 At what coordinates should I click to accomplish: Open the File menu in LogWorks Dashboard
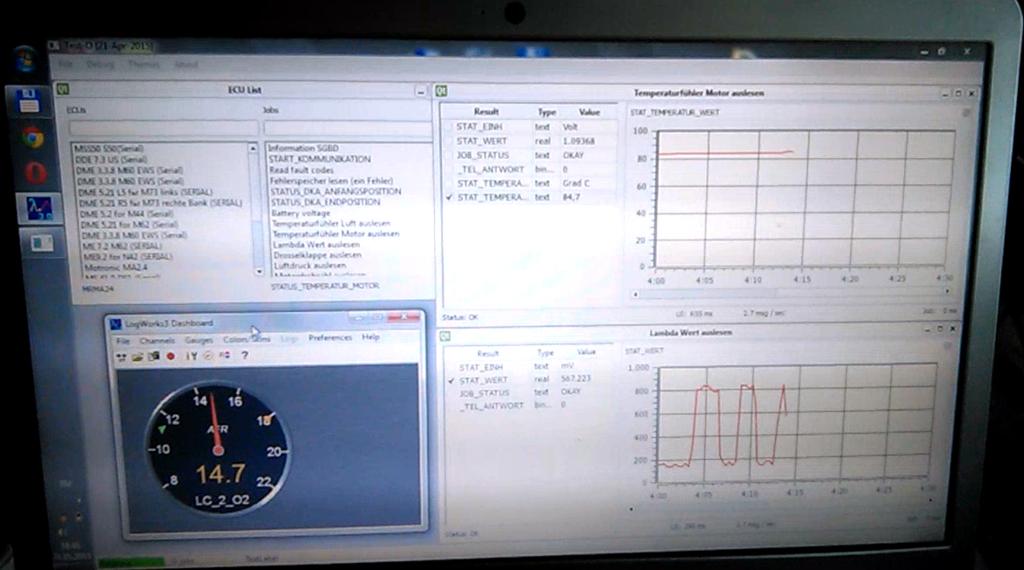click(123, 340)
